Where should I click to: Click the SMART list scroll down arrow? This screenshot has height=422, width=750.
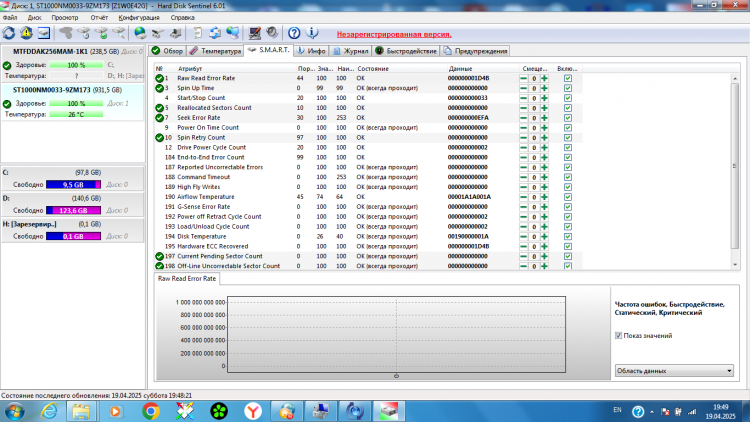(735, 265)
